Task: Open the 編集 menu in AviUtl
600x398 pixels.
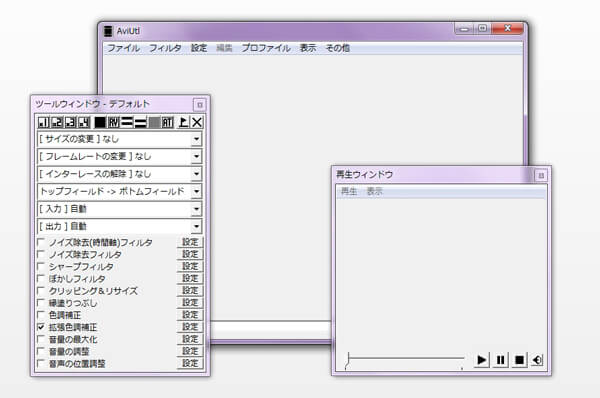Action: (224, 48)
